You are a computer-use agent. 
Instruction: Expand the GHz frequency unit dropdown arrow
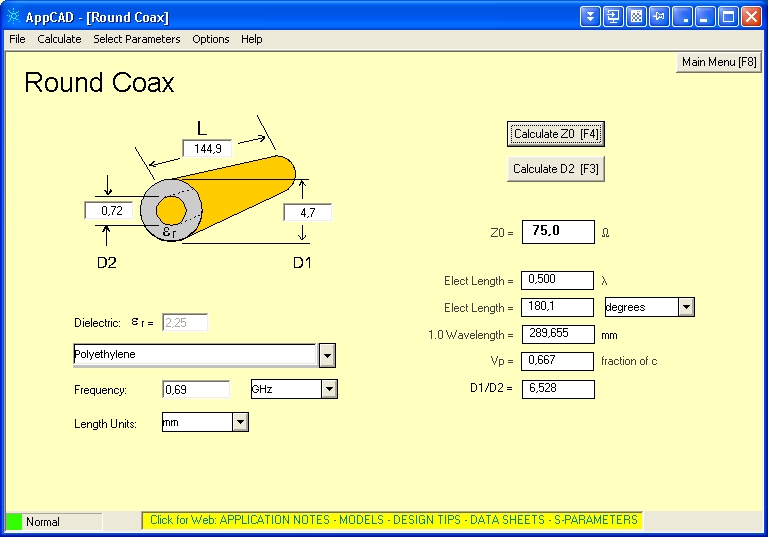pyautogui.click(x=329, y=390)
